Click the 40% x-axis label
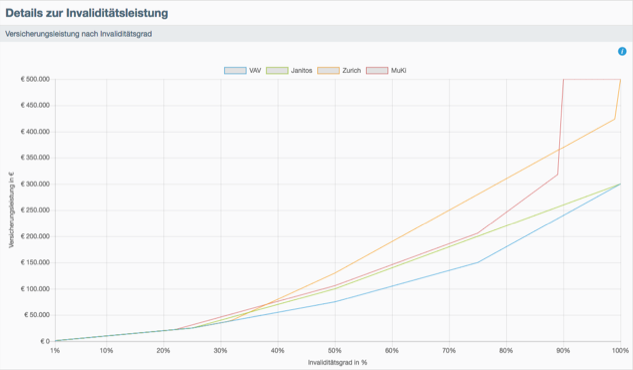Image resolution: width=633 pixels, height=370 pixels. pos(277,351)
